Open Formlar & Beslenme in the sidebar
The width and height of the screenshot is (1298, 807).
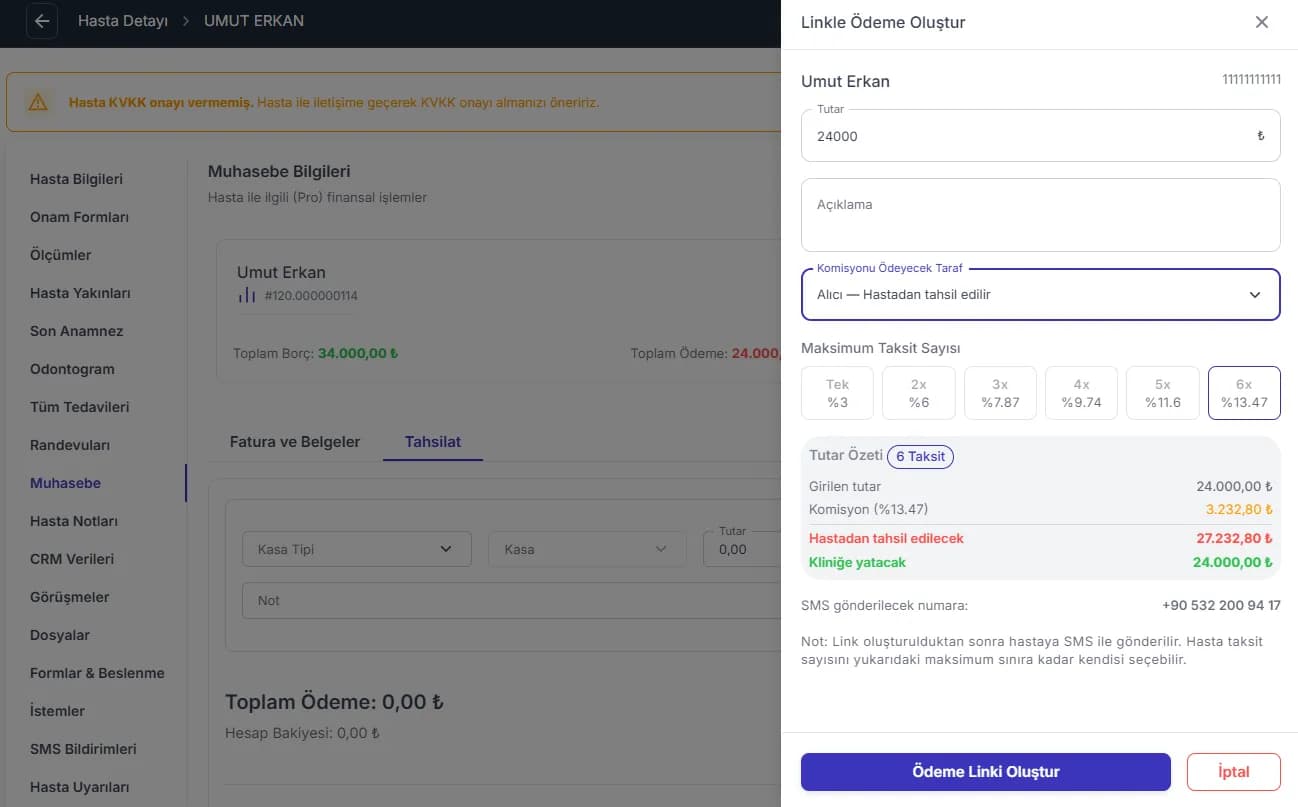coord(97,673)
